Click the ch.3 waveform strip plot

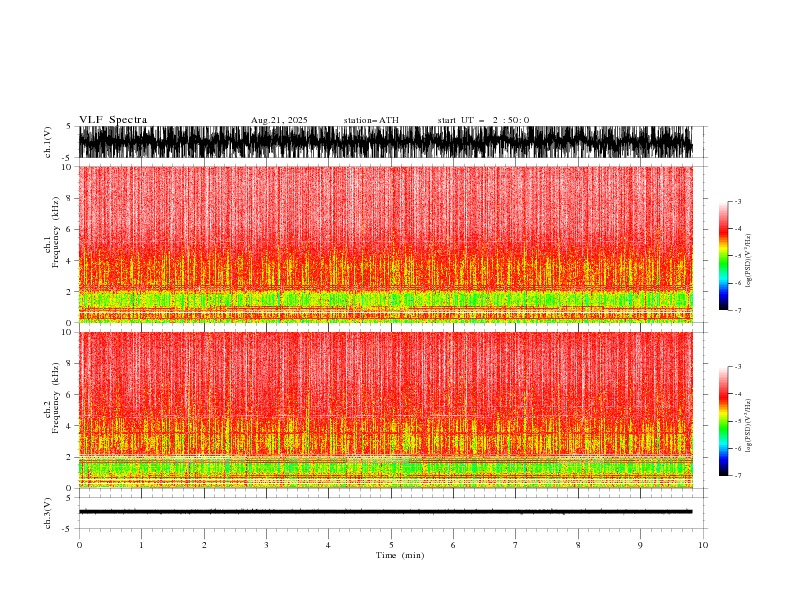tap(385, 513)
